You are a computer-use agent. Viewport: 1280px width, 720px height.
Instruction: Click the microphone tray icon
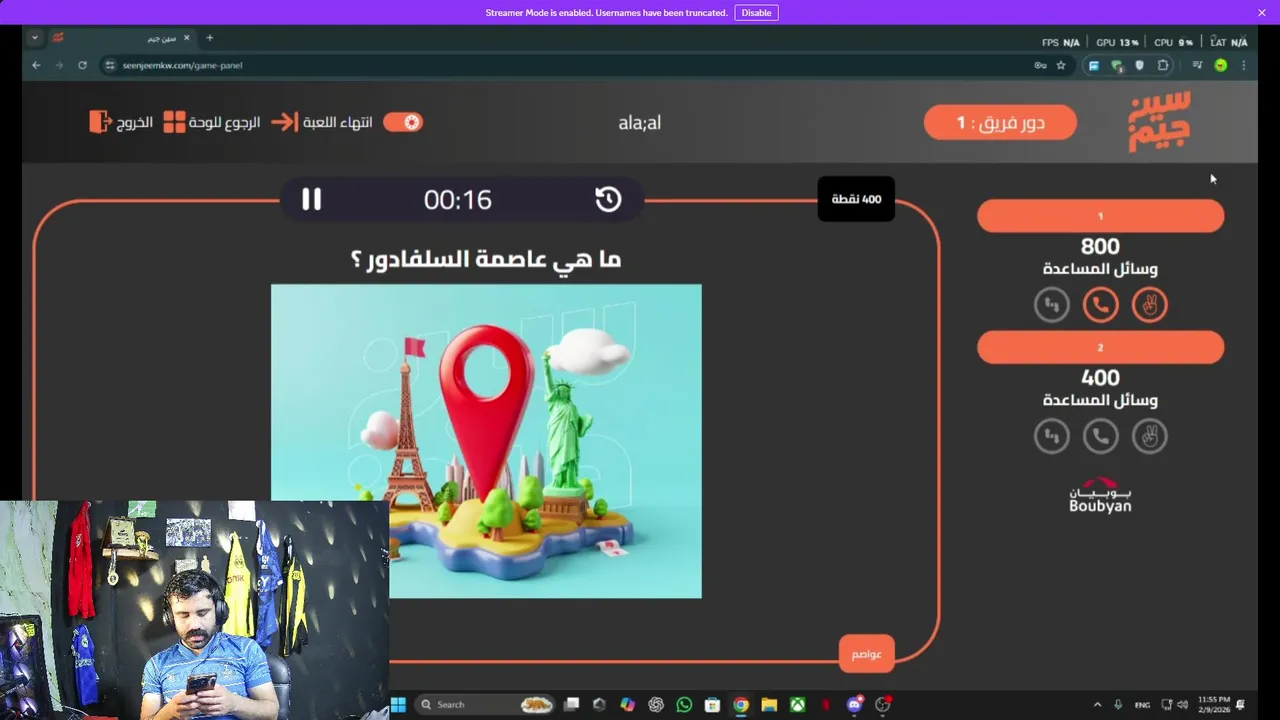pos(1118,704)
